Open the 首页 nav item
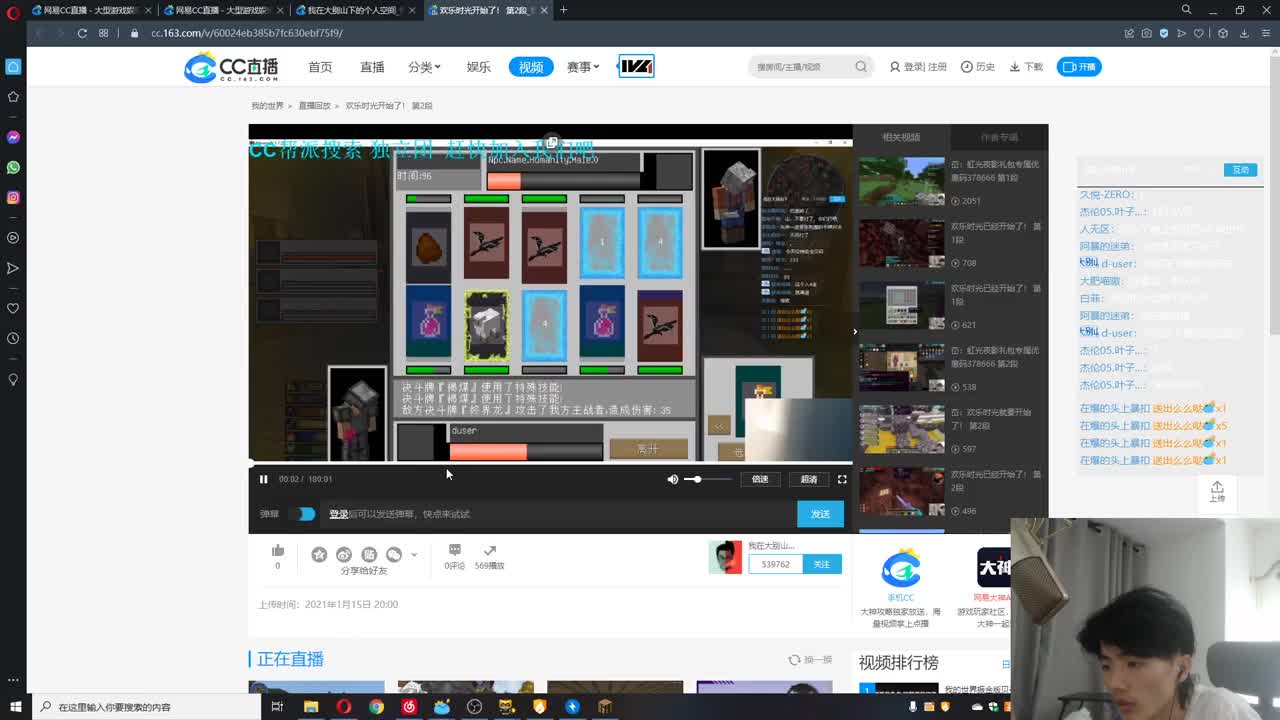The height and width of the screenshot is (720, 1280). 320,67
